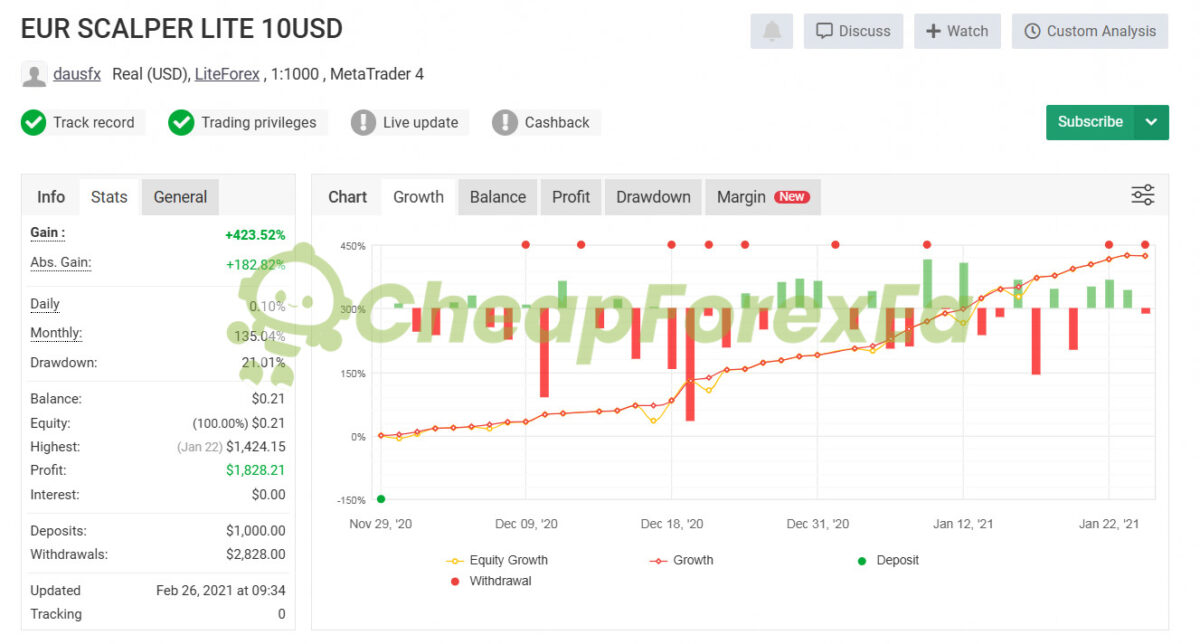1200x644 pixels.
Task: Click the Monthly stat label
Action: click(x=56, y=333)
